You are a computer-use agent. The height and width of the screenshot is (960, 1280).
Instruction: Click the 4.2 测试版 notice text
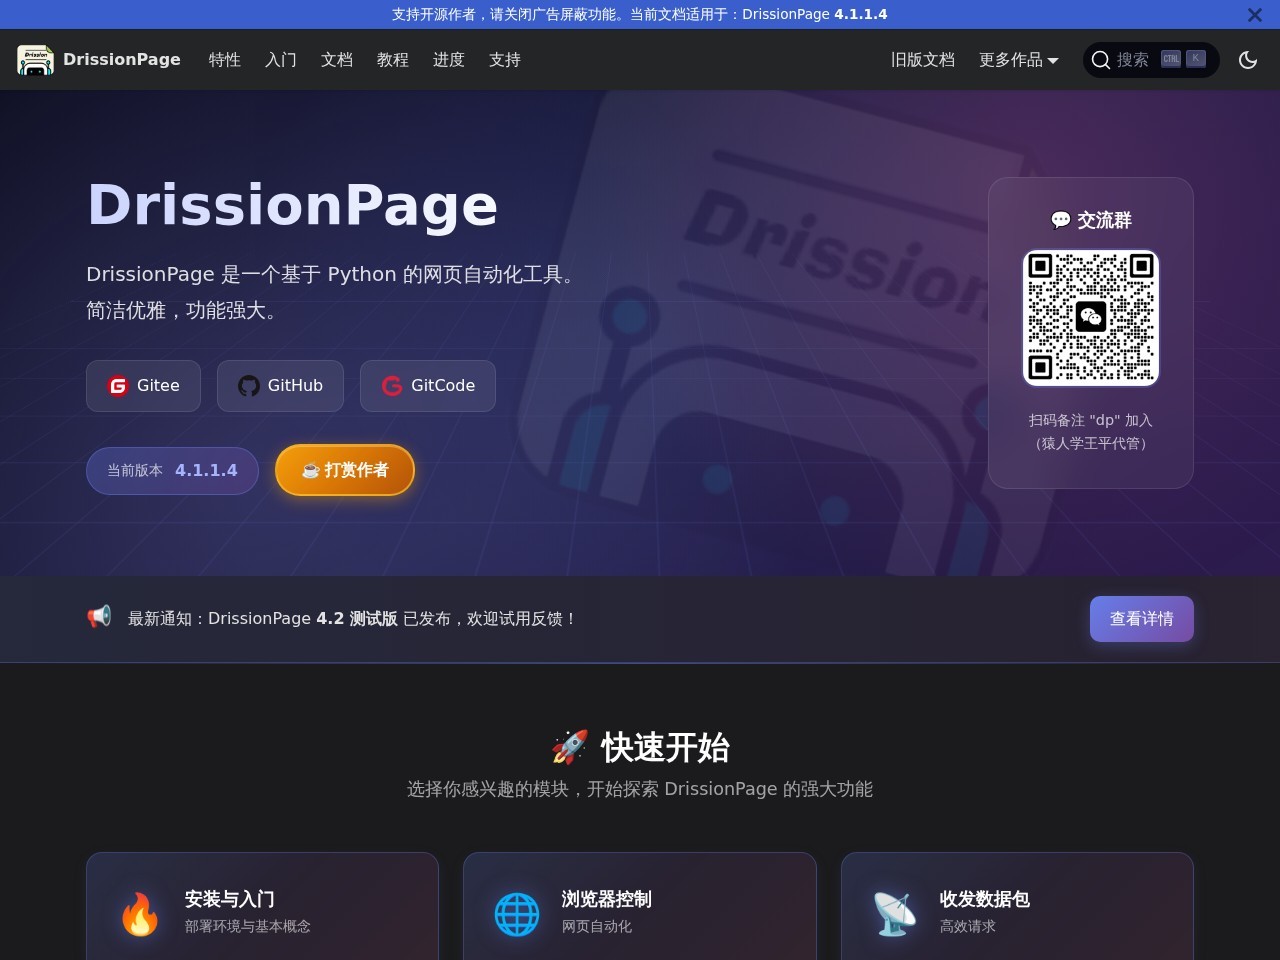coord(357,619)
